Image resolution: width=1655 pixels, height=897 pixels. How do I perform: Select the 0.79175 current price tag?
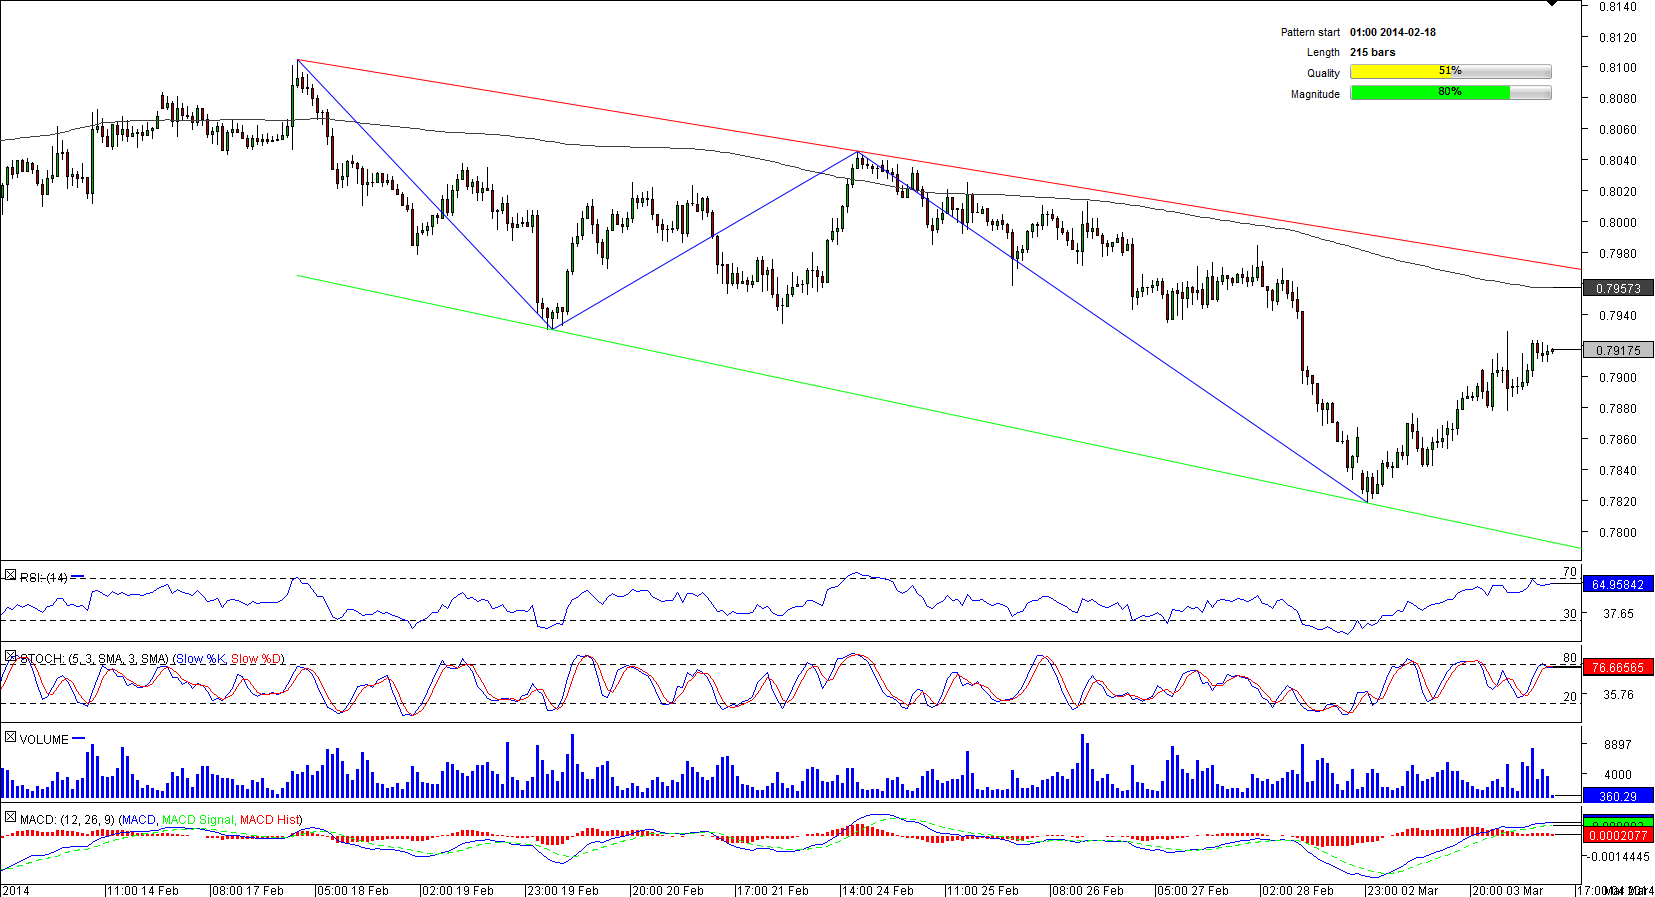(x=1618, y=350)
